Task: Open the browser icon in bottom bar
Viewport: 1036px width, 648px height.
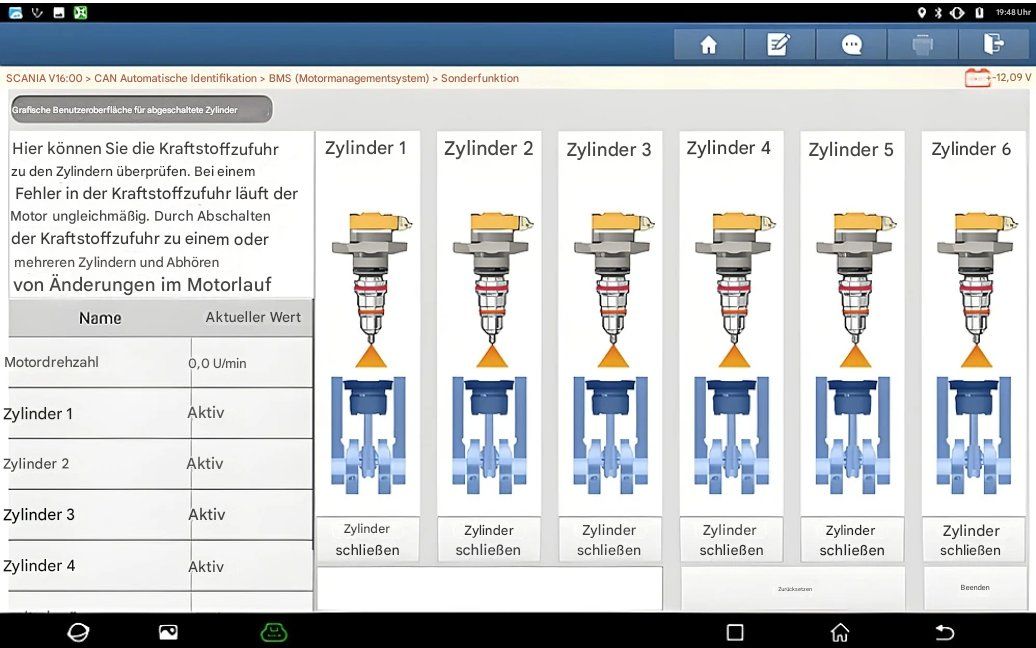Action: click(x=77, y=632)
